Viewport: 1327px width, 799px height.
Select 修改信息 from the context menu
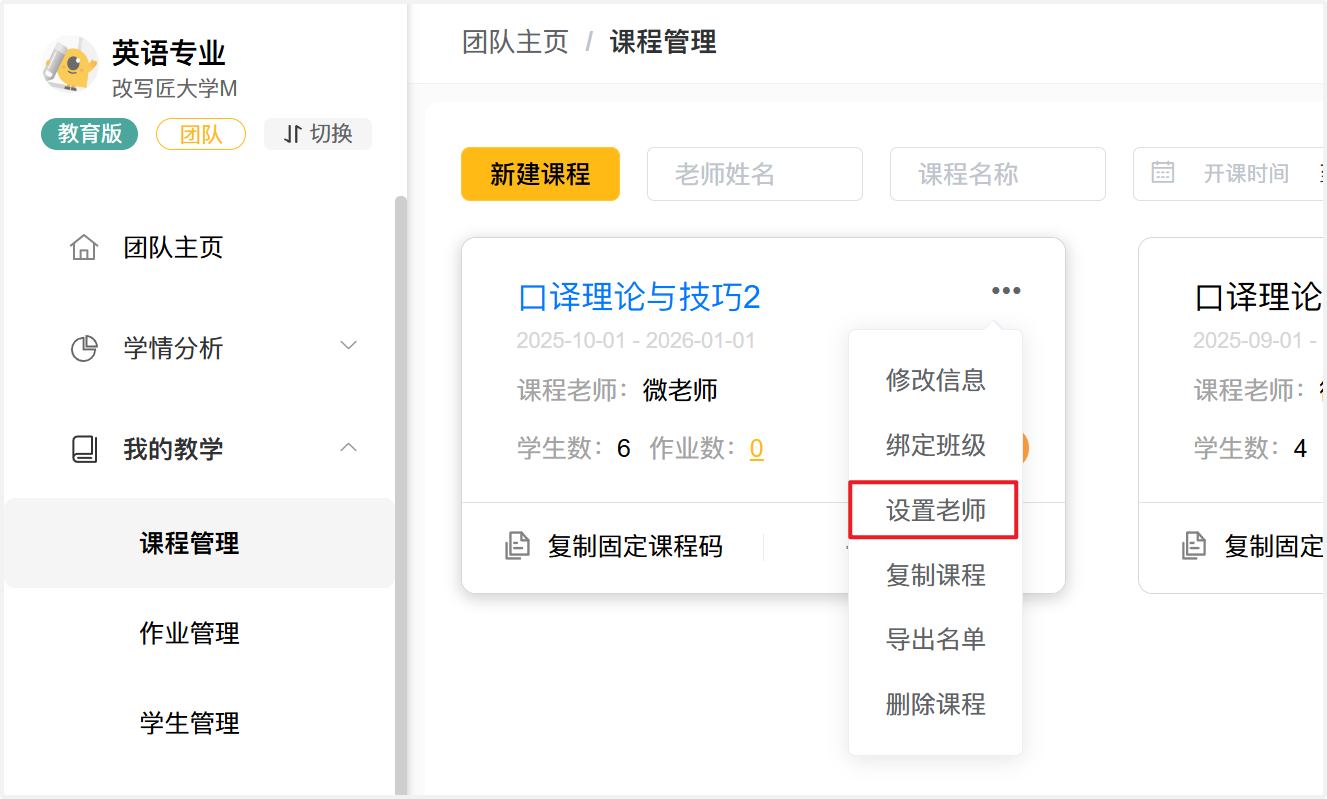[x=935, y=380]
